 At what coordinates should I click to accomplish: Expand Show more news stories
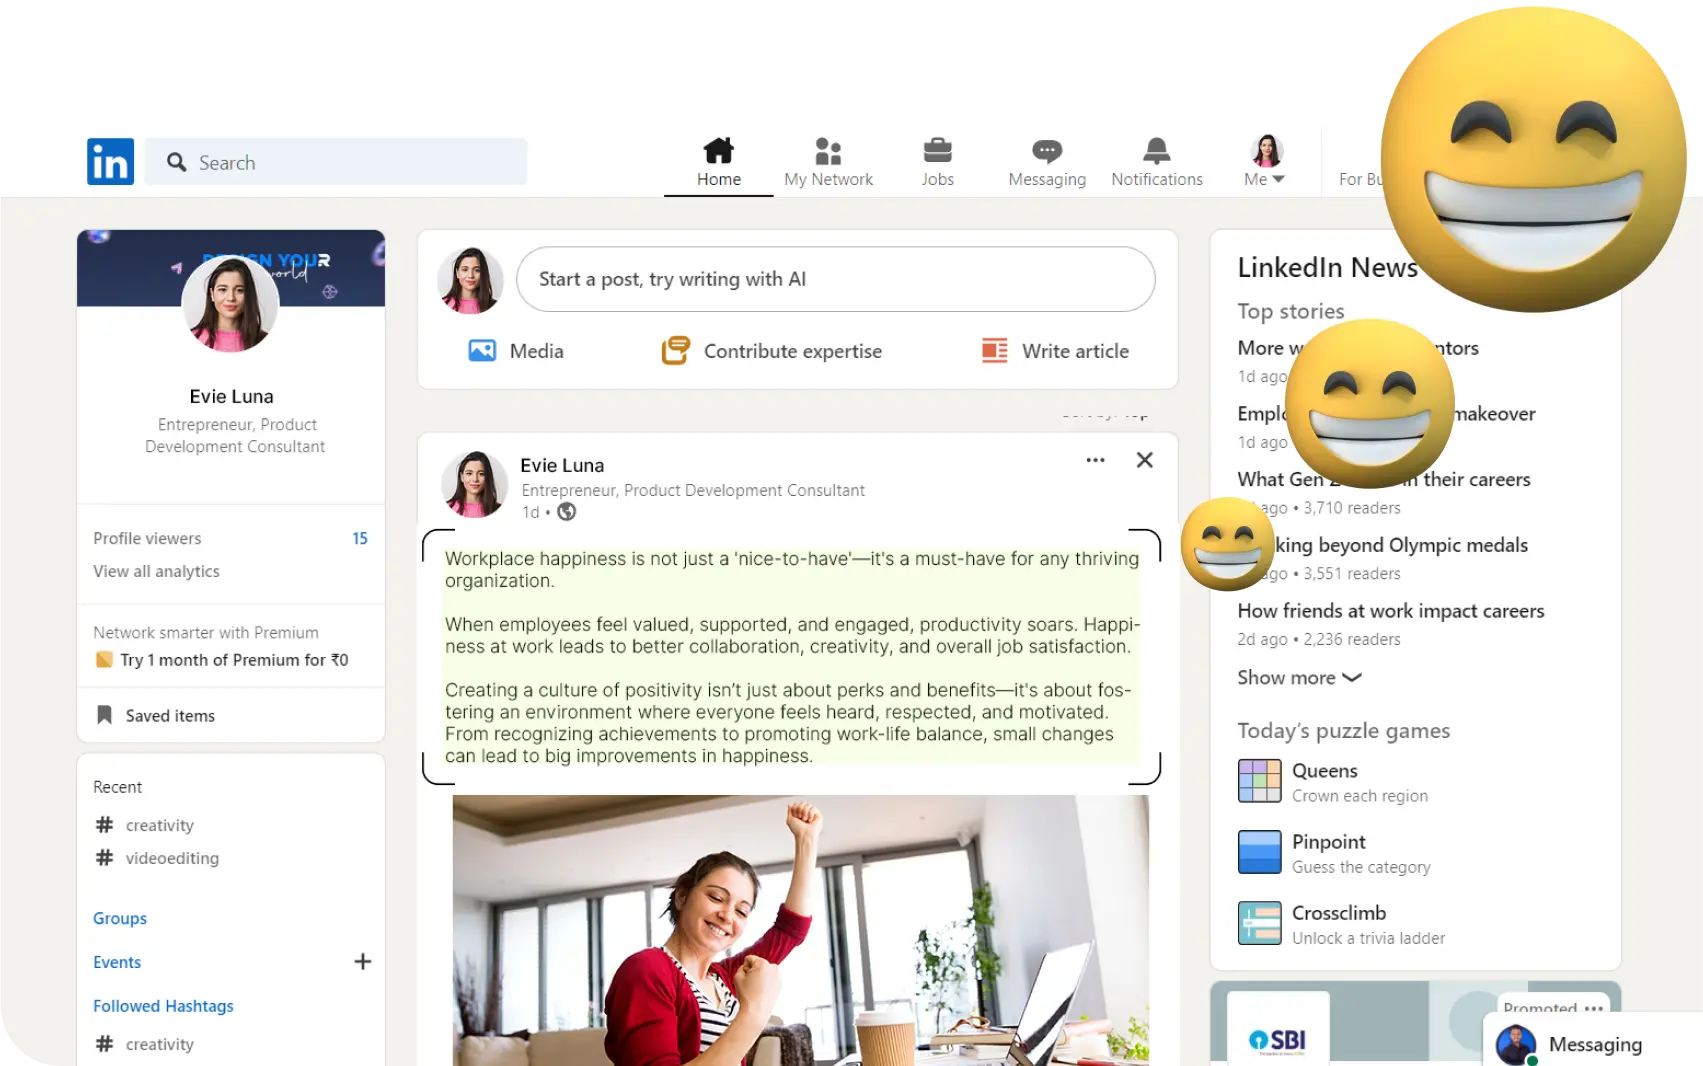1298,677
